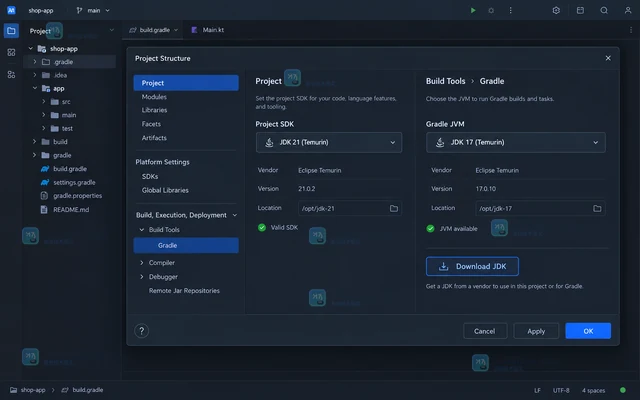
Task: Click the LF line separator in status bar
Action: (x=537, y=390)
